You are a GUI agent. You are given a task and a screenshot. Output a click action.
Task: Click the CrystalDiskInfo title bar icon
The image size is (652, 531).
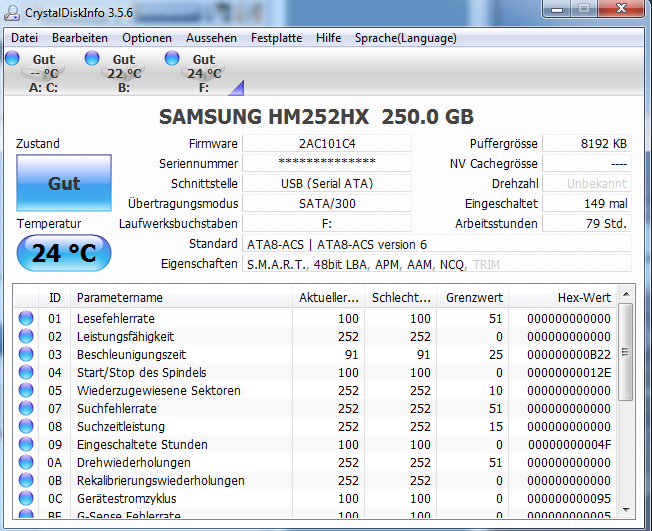pos(12,13)
